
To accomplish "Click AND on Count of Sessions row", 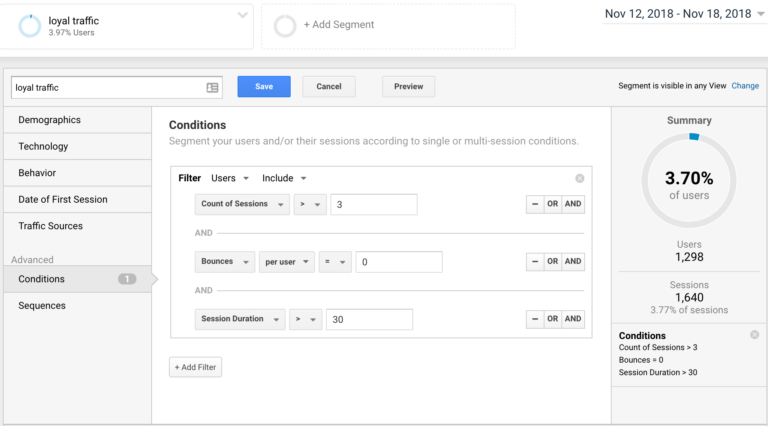I will pyautogui.click(x=573, y=204).
